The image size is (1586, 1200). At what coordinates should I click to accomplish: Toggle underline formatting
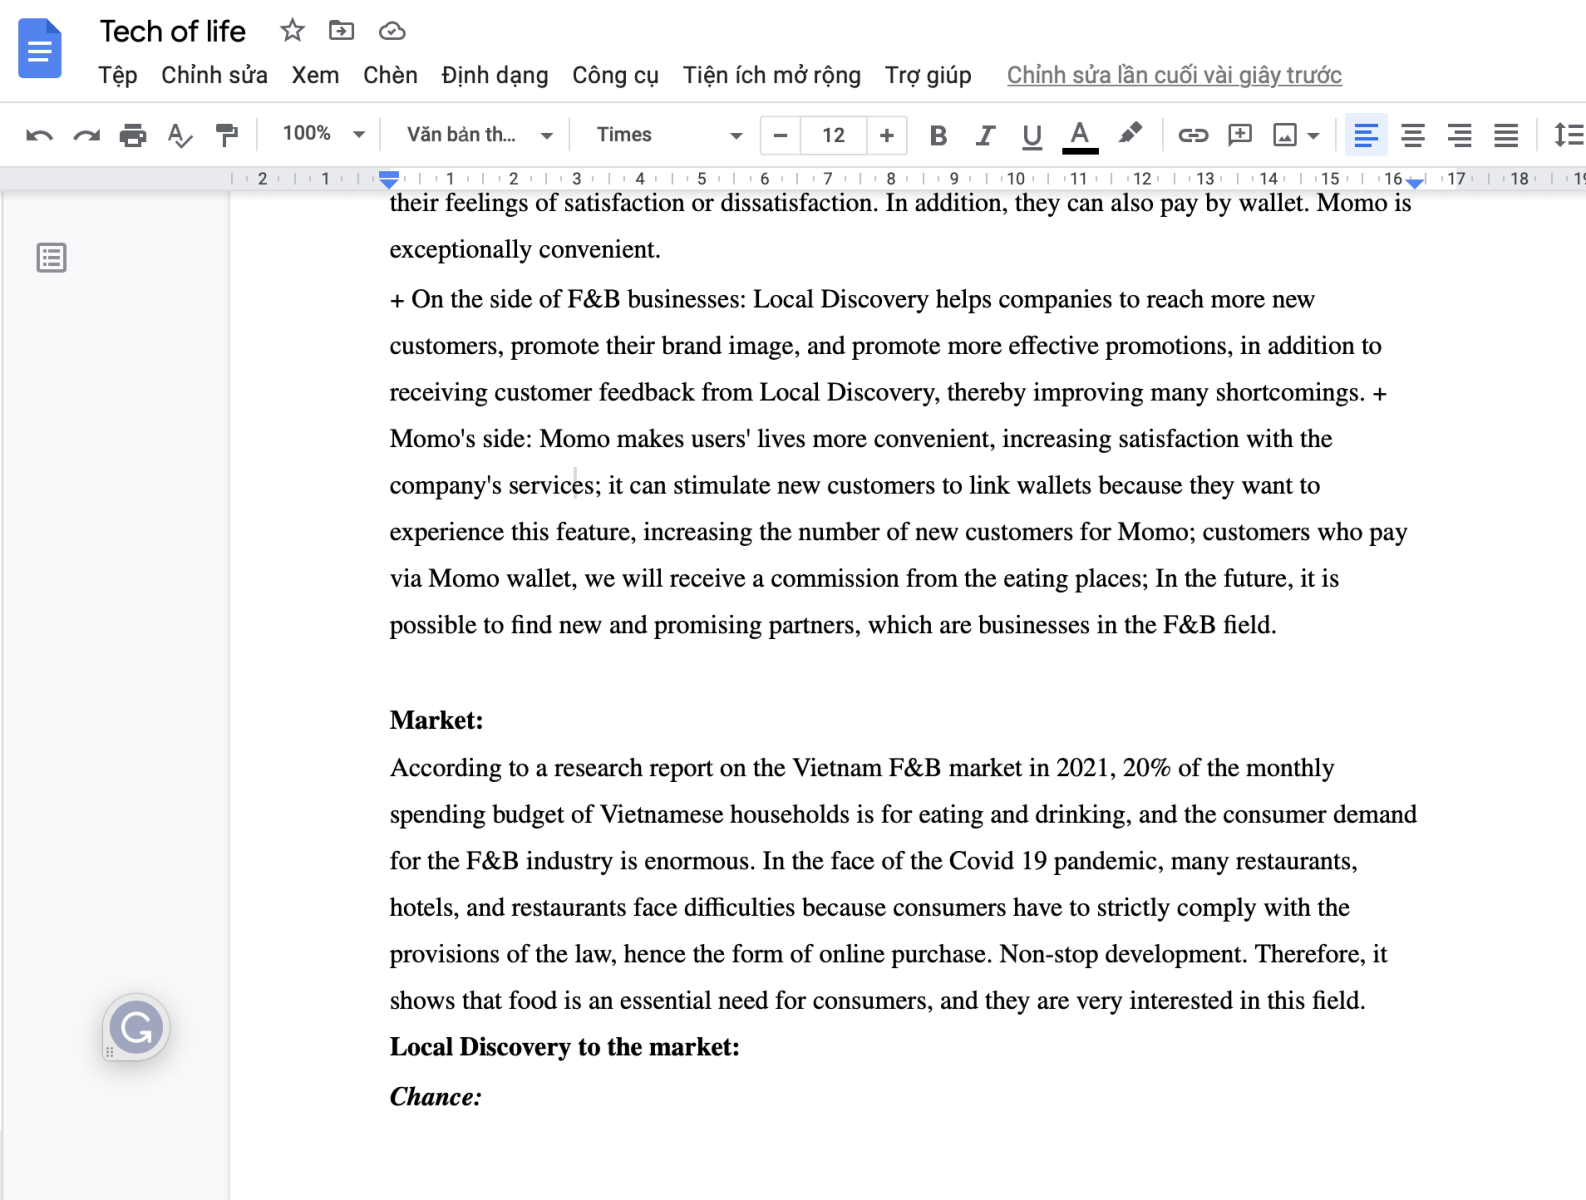[1032, 135]
